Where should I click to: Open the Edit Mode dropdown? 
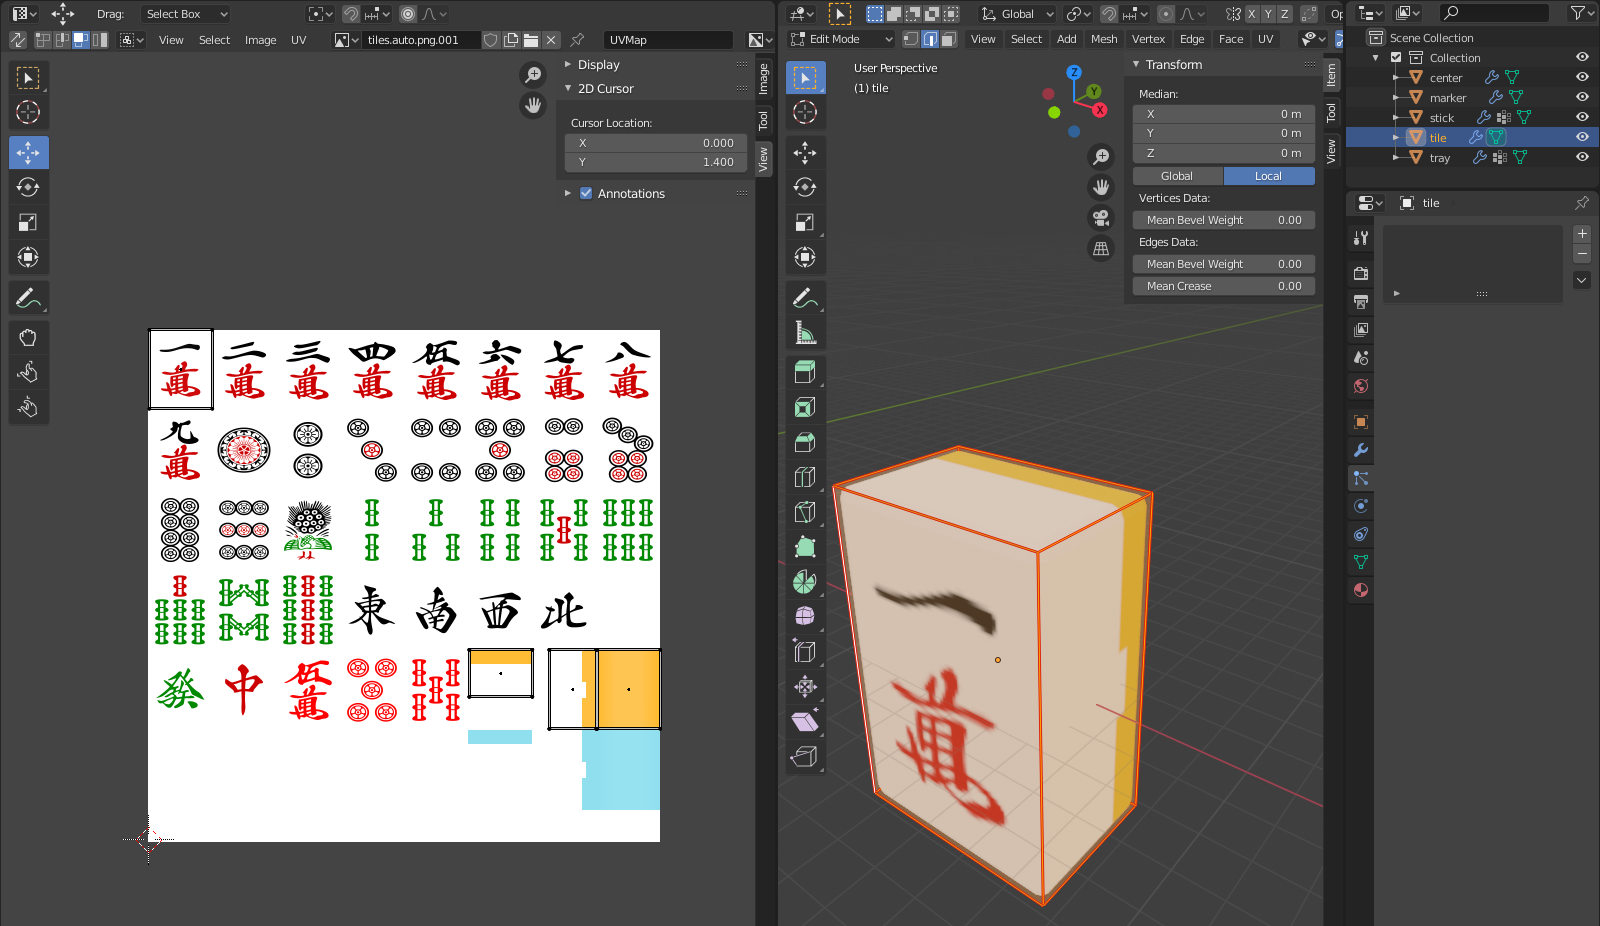pos(841,39)
